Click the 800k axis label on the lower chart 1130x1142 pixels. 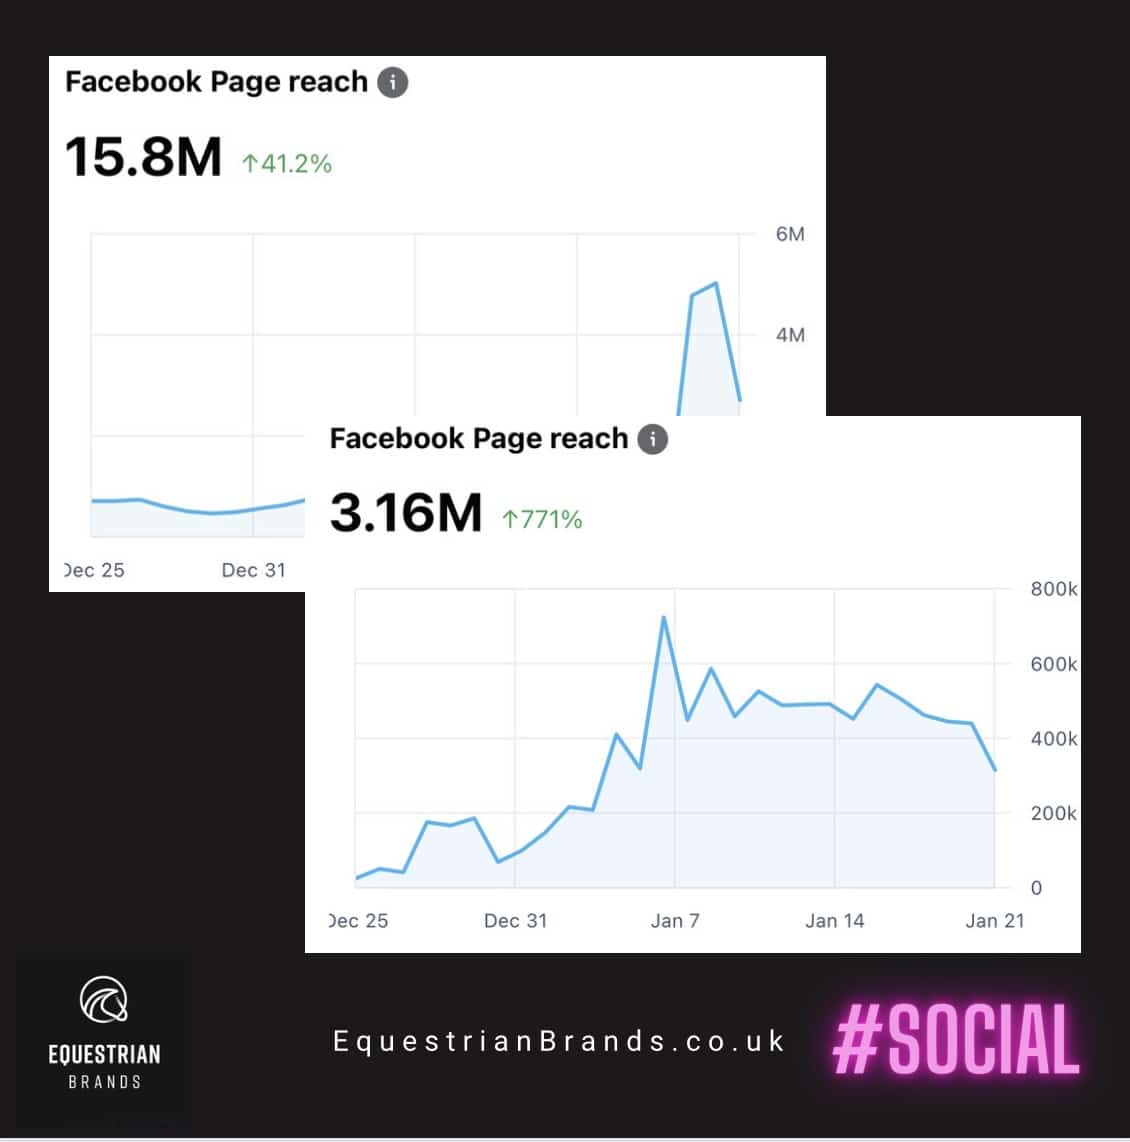[x=1054, y=589]
